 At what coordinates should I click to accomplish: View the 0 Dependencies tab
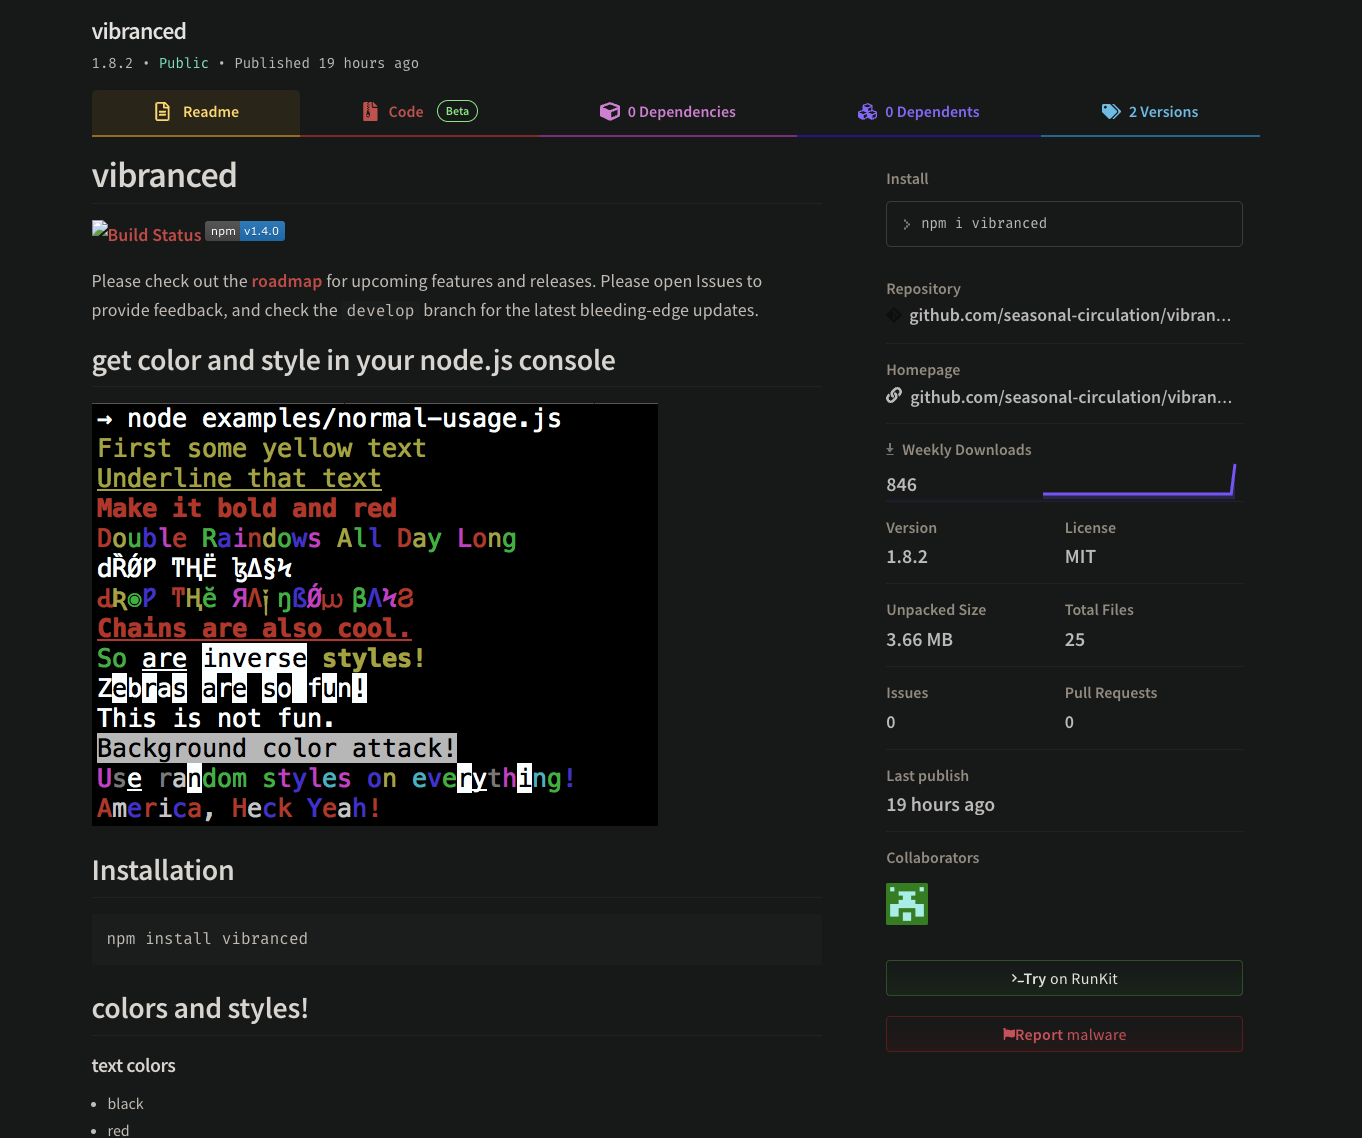[x=681, y=111]
